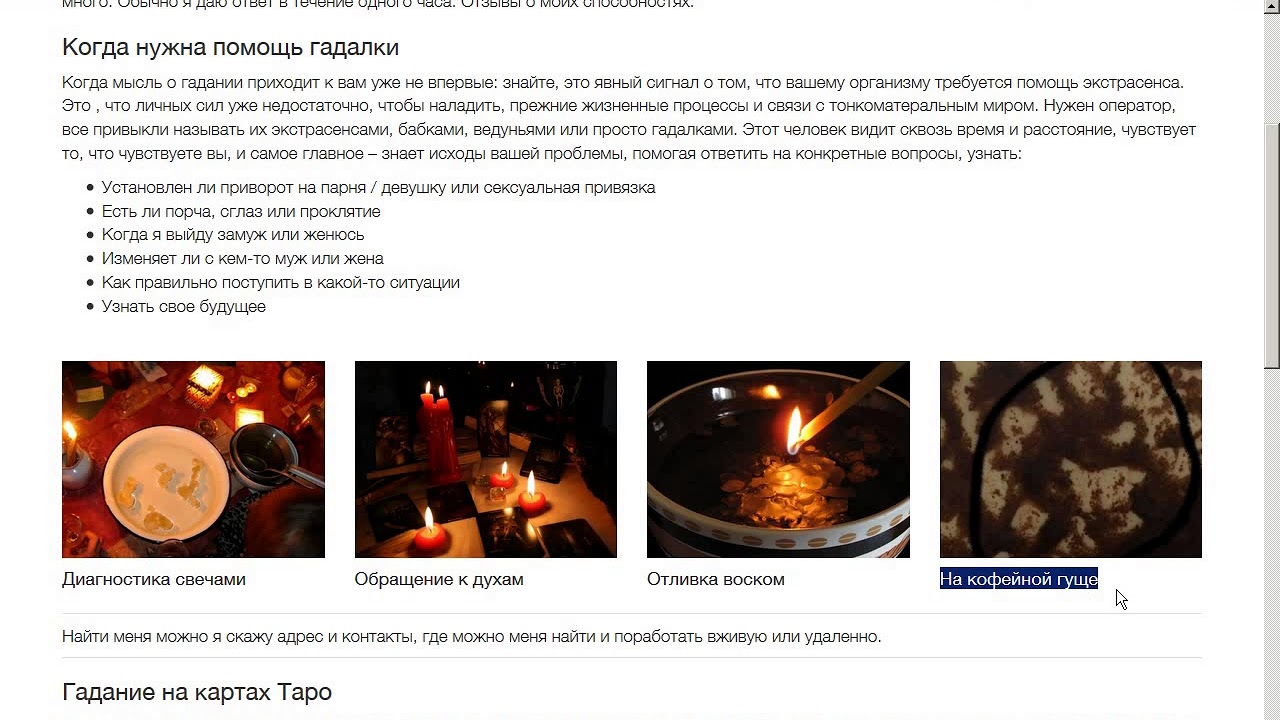
Task: Click the Найти меня можно contact sentence
Action: point(472,636)
